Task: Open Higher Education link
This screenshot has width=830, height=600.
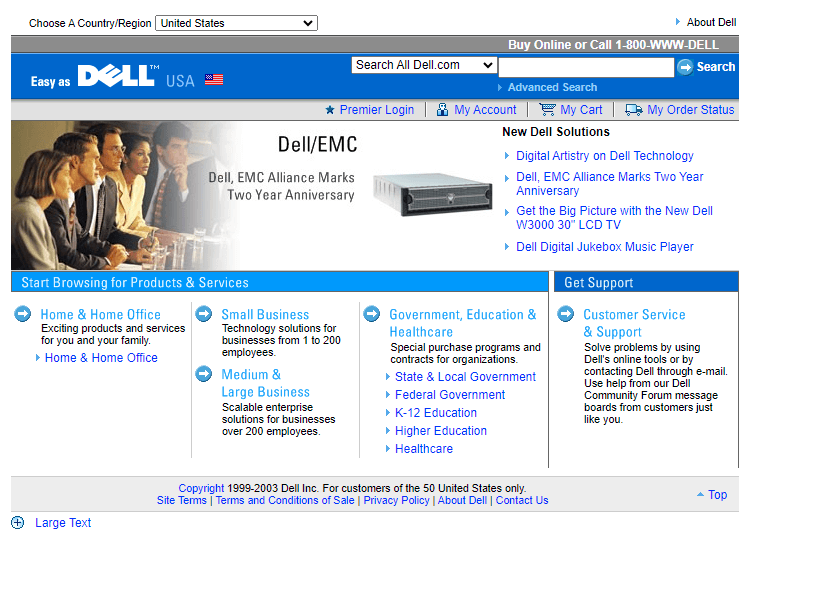Action: [440, 431]
